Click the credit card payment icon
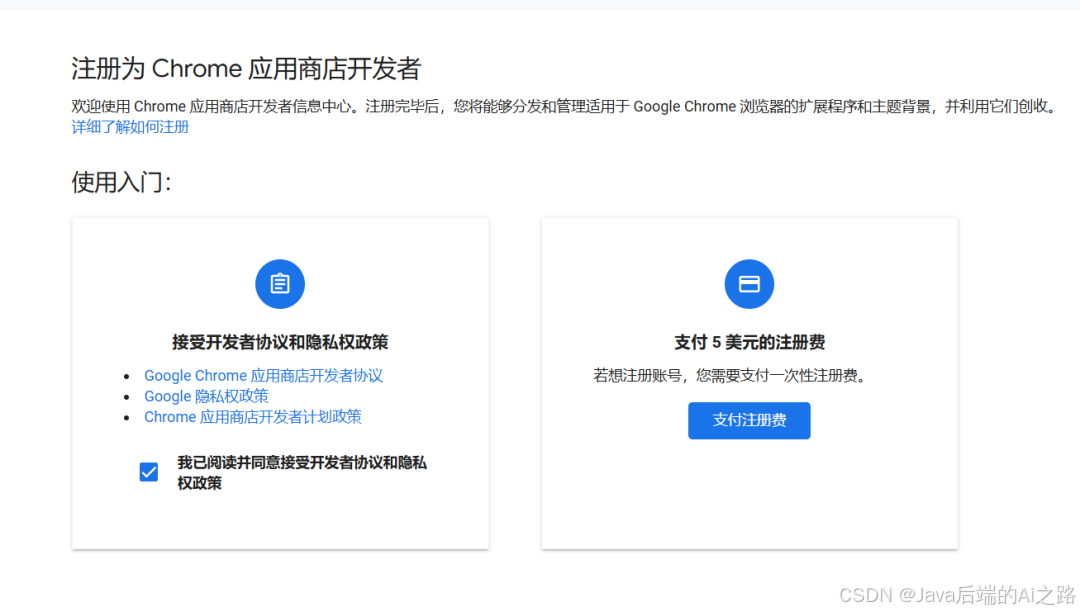The width and height of the screenshot is (1080, 612). tap(749, 284)
